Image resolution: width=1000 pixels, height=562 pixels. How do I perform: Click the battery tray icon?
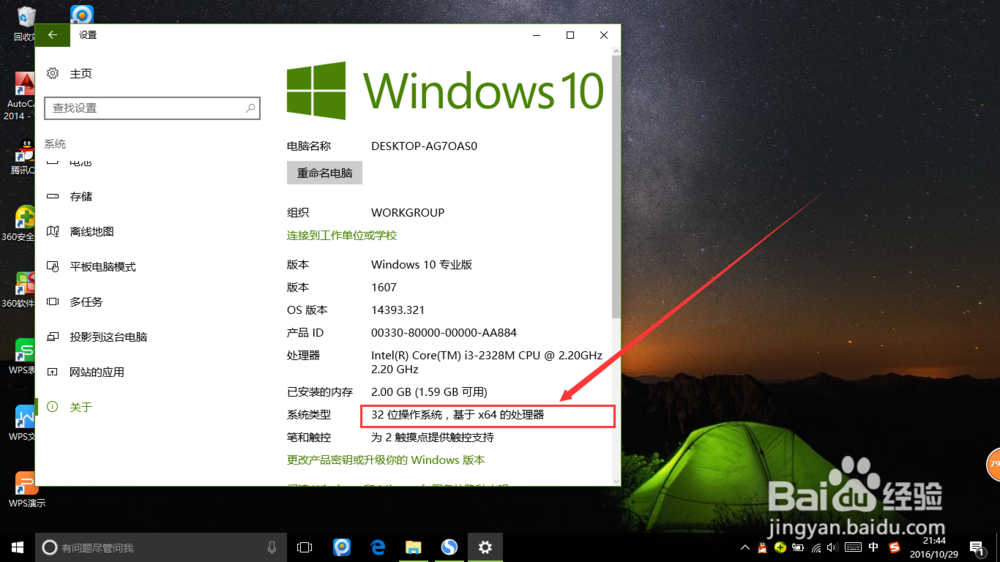[x=798, y=548]
